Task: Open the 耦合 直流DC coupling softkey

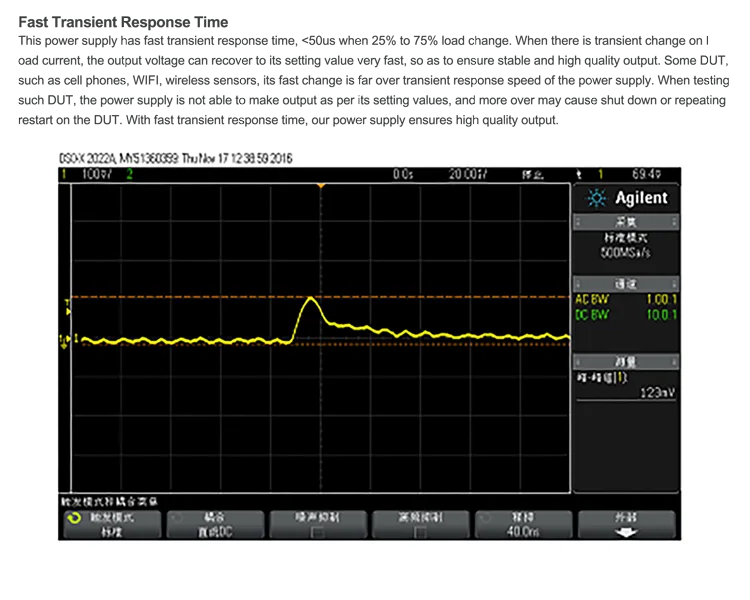Action: pos(214,525)
